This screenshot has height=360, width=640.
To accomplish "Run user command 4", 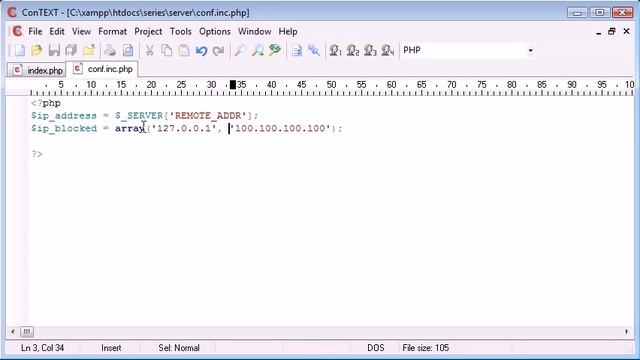I will [387, 50].
